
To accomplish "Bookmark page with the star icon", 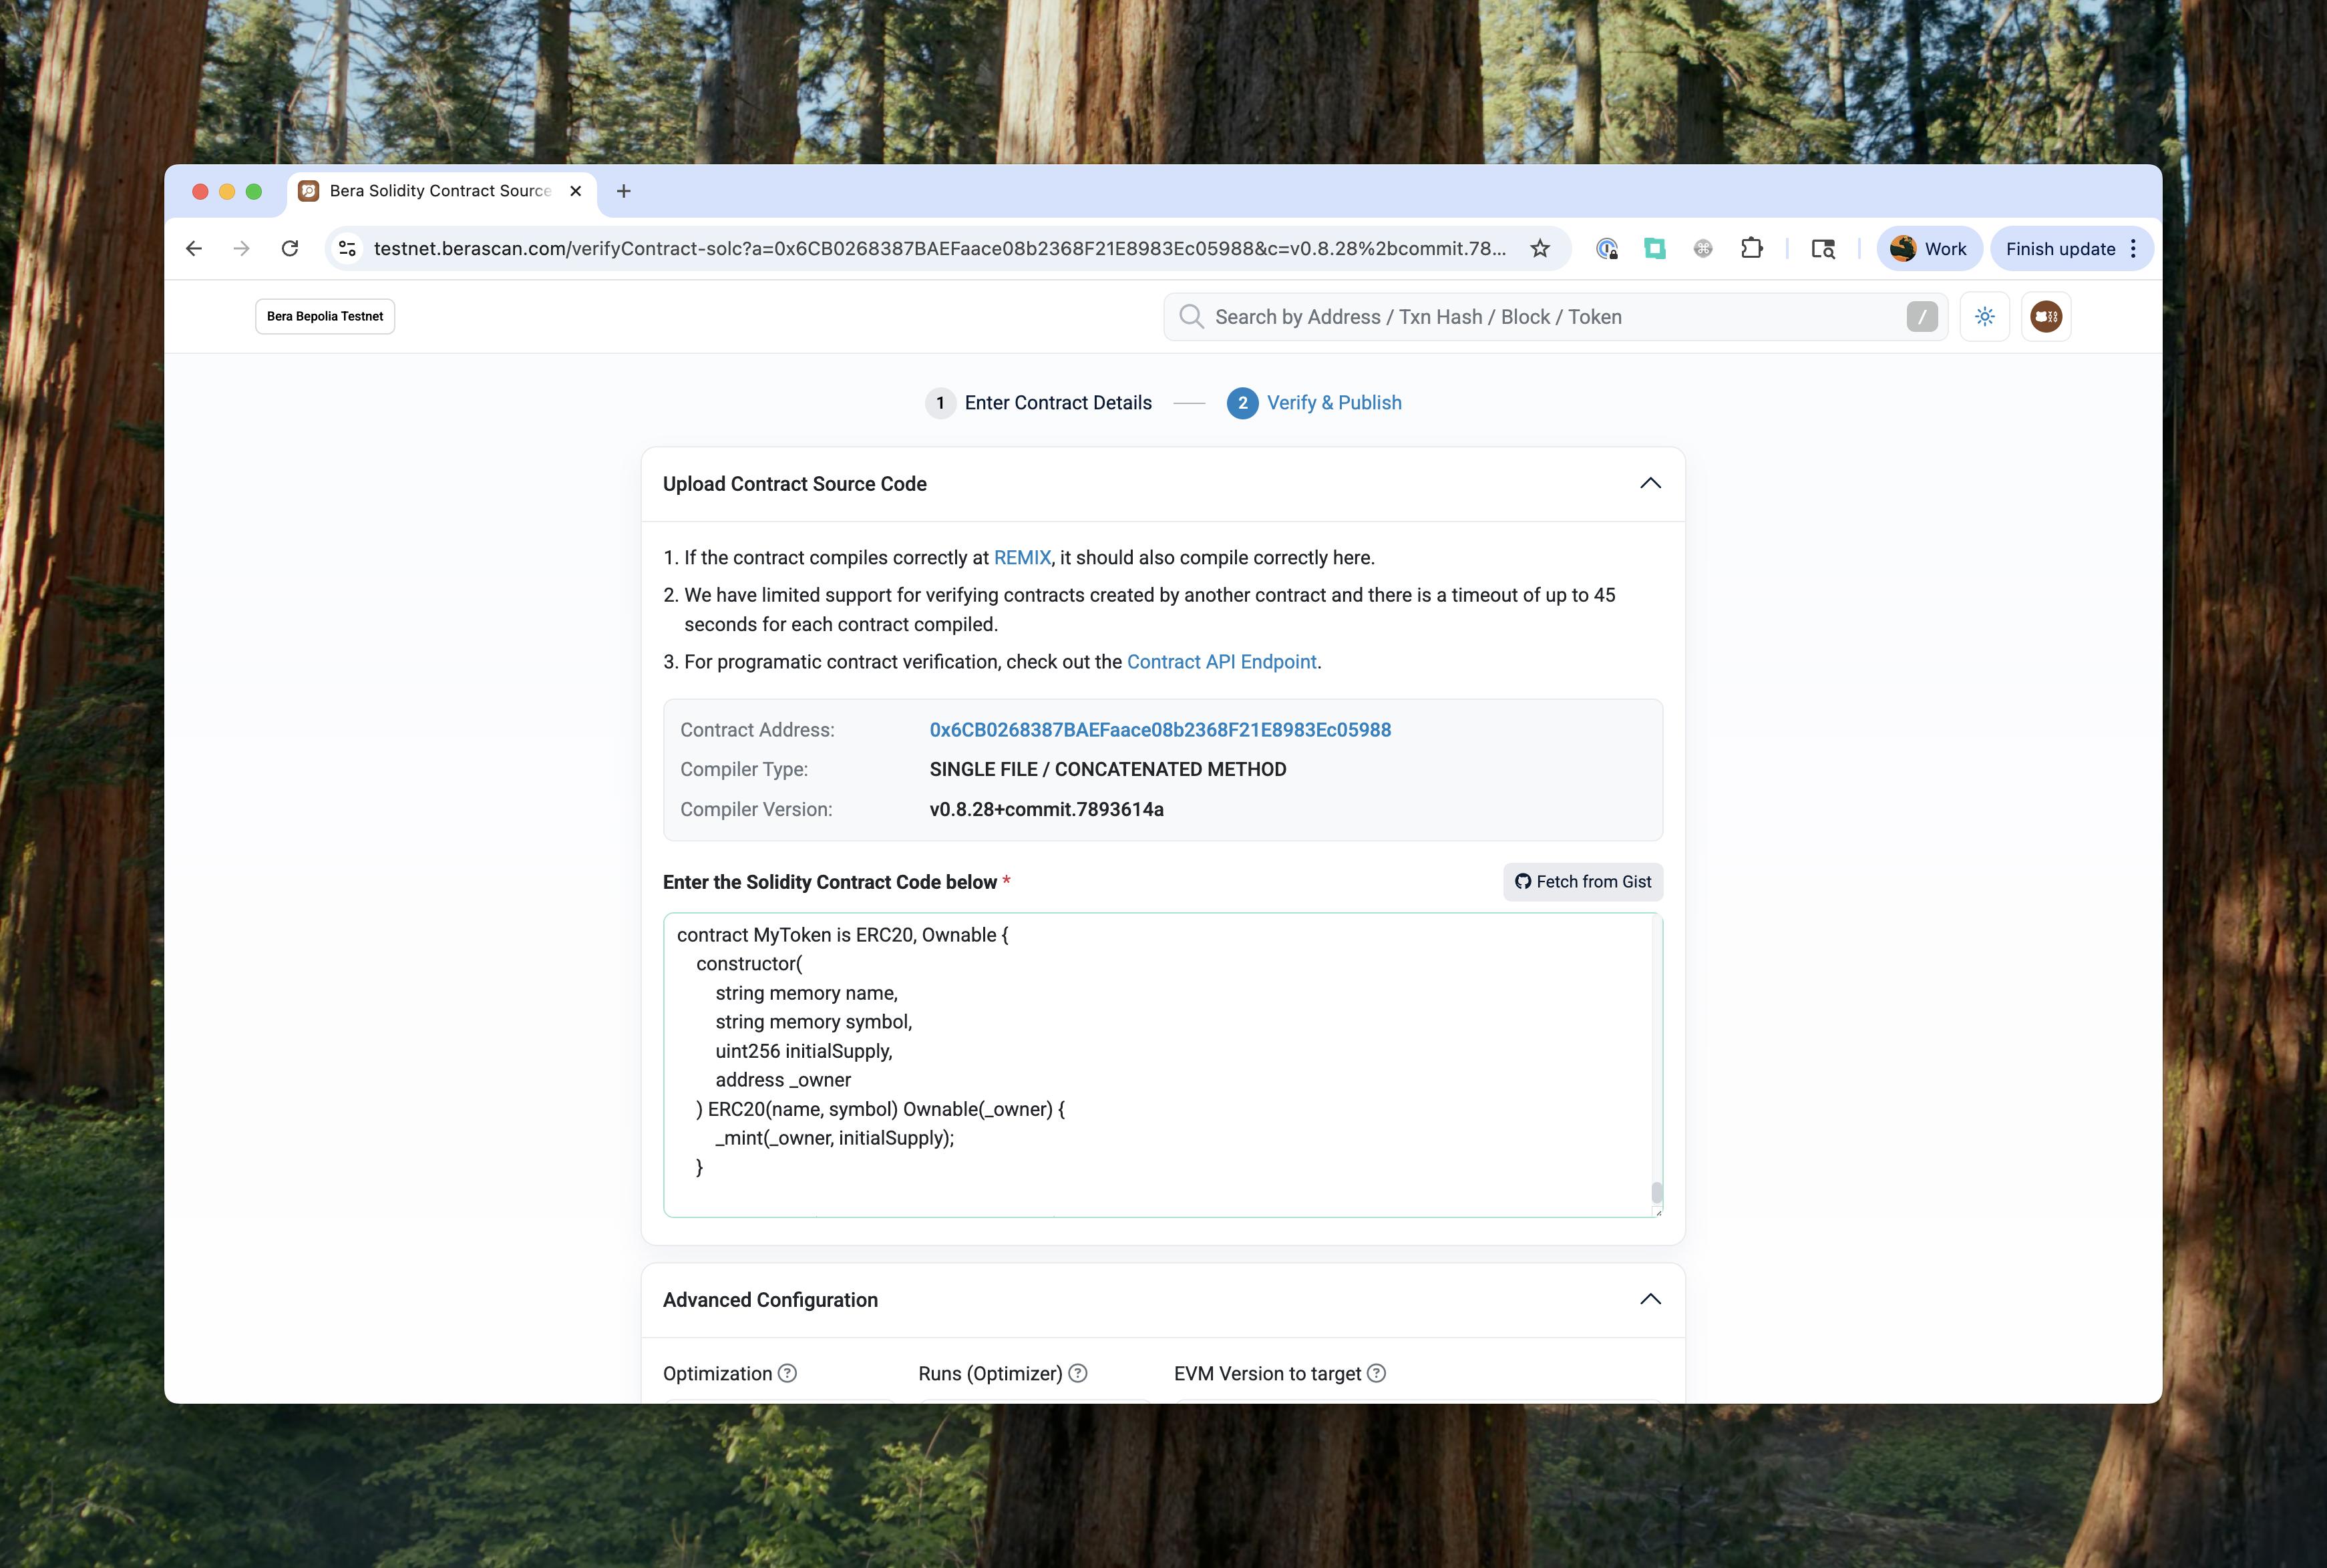I will pos(1540,249).
